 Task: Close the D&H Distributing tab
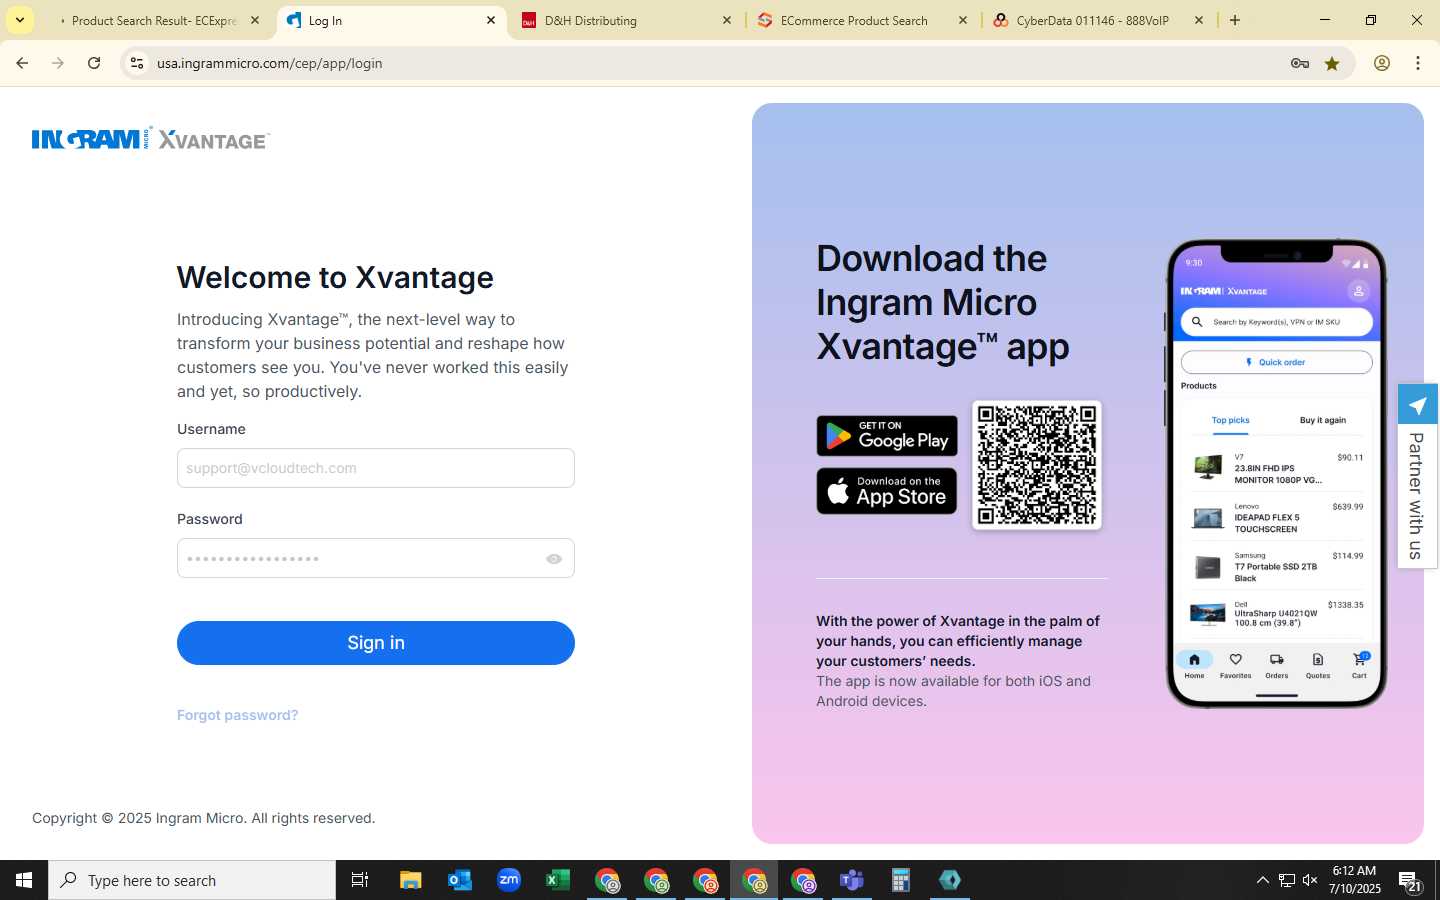point(727,20)
